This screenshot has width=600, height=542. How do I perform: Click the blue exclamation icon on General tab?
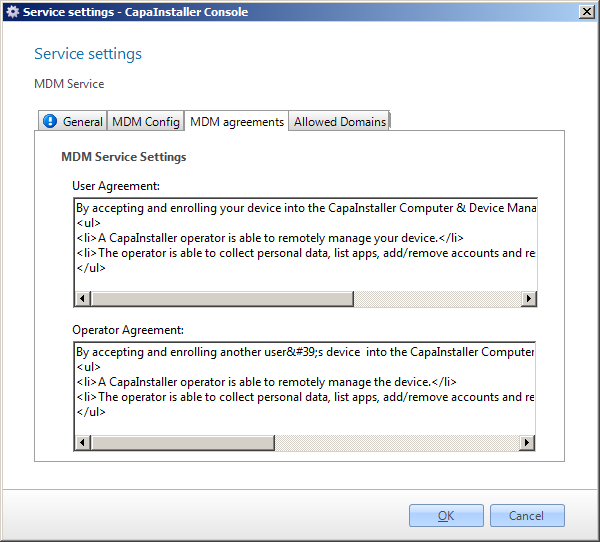point(50,121)
